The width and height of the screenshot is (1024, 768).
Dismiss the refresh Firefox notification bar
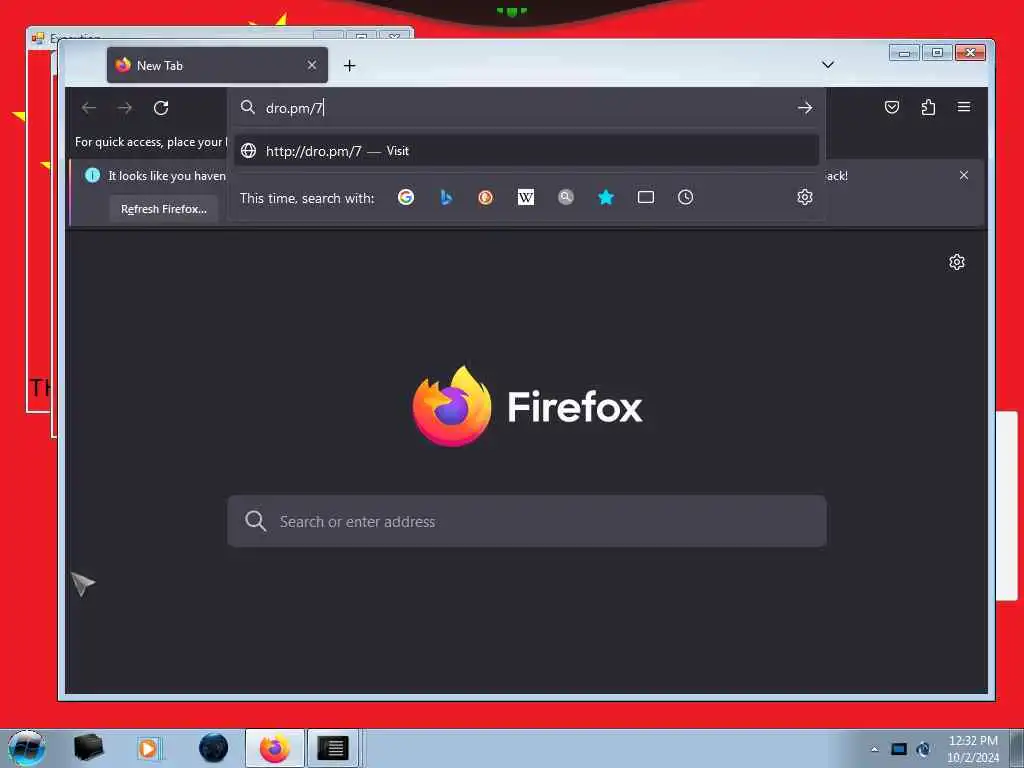coord(964,175)
